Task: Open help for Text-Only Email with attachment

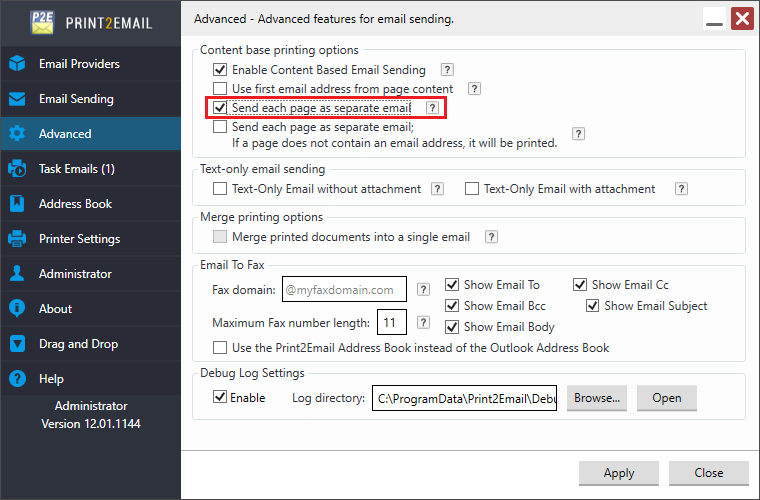Action: (x=681, y=188)
